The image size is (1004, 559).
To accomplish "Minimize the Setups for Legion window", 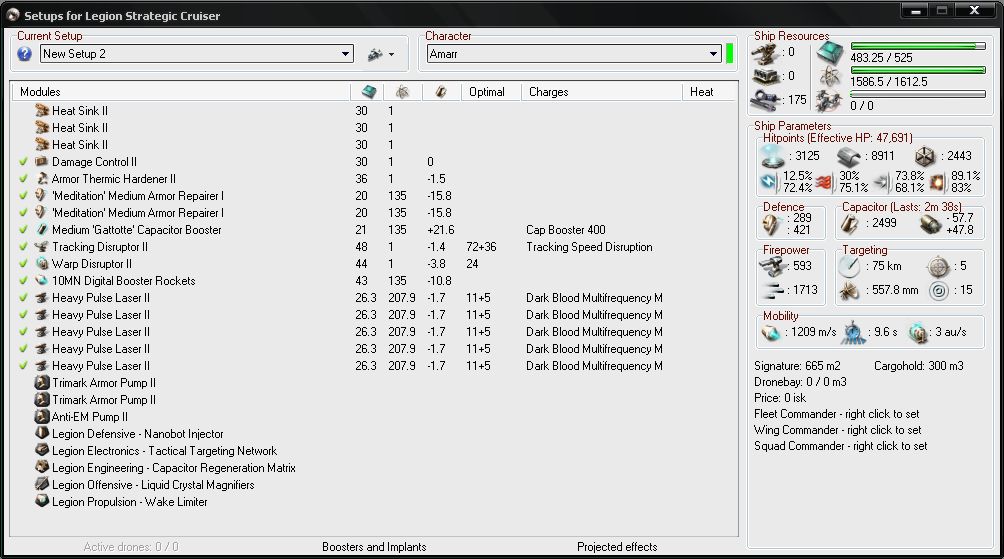I will (x=916, y=10).
